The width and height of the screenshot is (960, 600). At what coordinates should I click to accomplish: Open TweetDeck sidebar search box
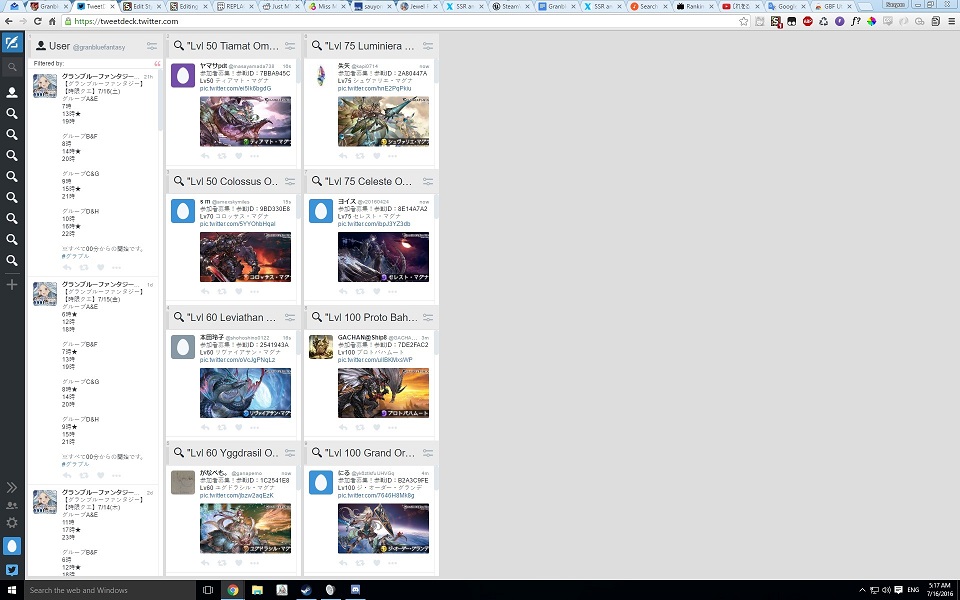[12, 67]
